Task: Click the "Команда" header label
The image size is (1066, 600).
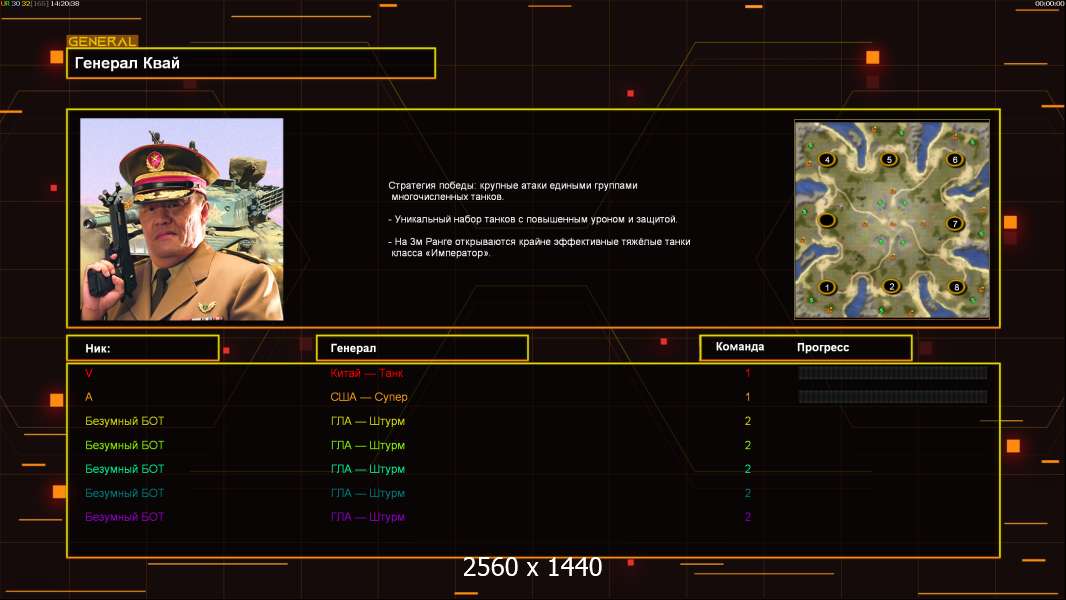Action: pyautogui.click(x=740, y=347)
